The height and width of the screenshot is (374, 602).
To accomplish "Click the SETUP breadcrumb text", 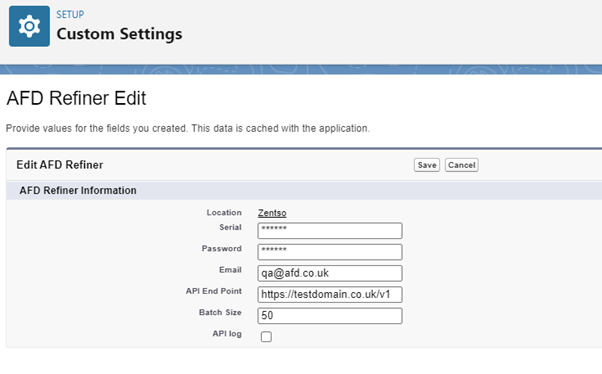I will pyautogui.click(x=70, y=15).
